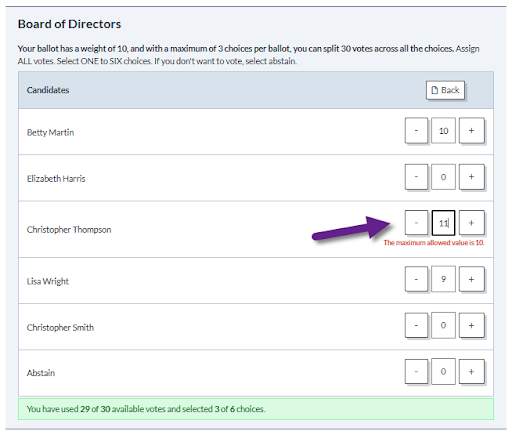The image size is (512, 431).
Task: Click the maximum allowed value error message
Action: coord(434,243)
